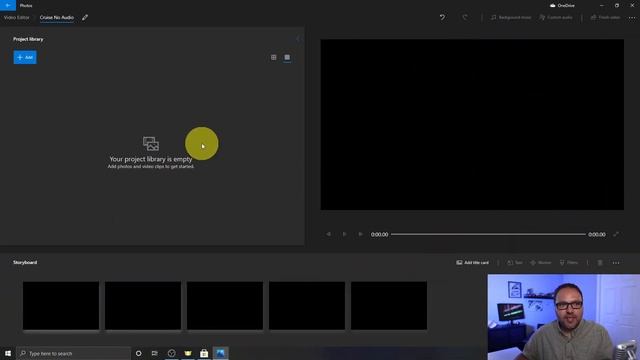Open the Video Editor breadcrumb
Image resolution: width=640 pixels, height=360 pixels.
tap(17, 18)
